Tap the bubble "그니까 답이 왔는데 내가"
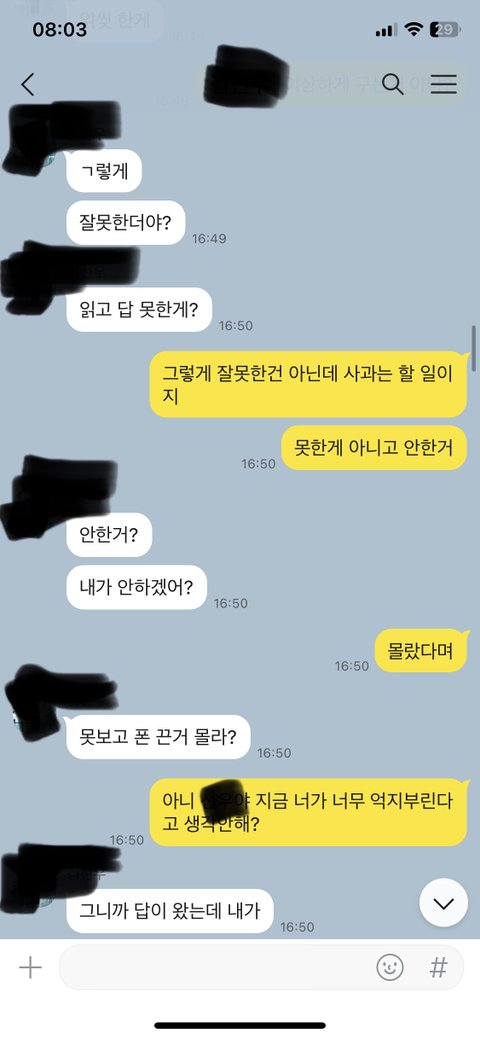This screenshot has width=480, height=1039. [170, 910]
